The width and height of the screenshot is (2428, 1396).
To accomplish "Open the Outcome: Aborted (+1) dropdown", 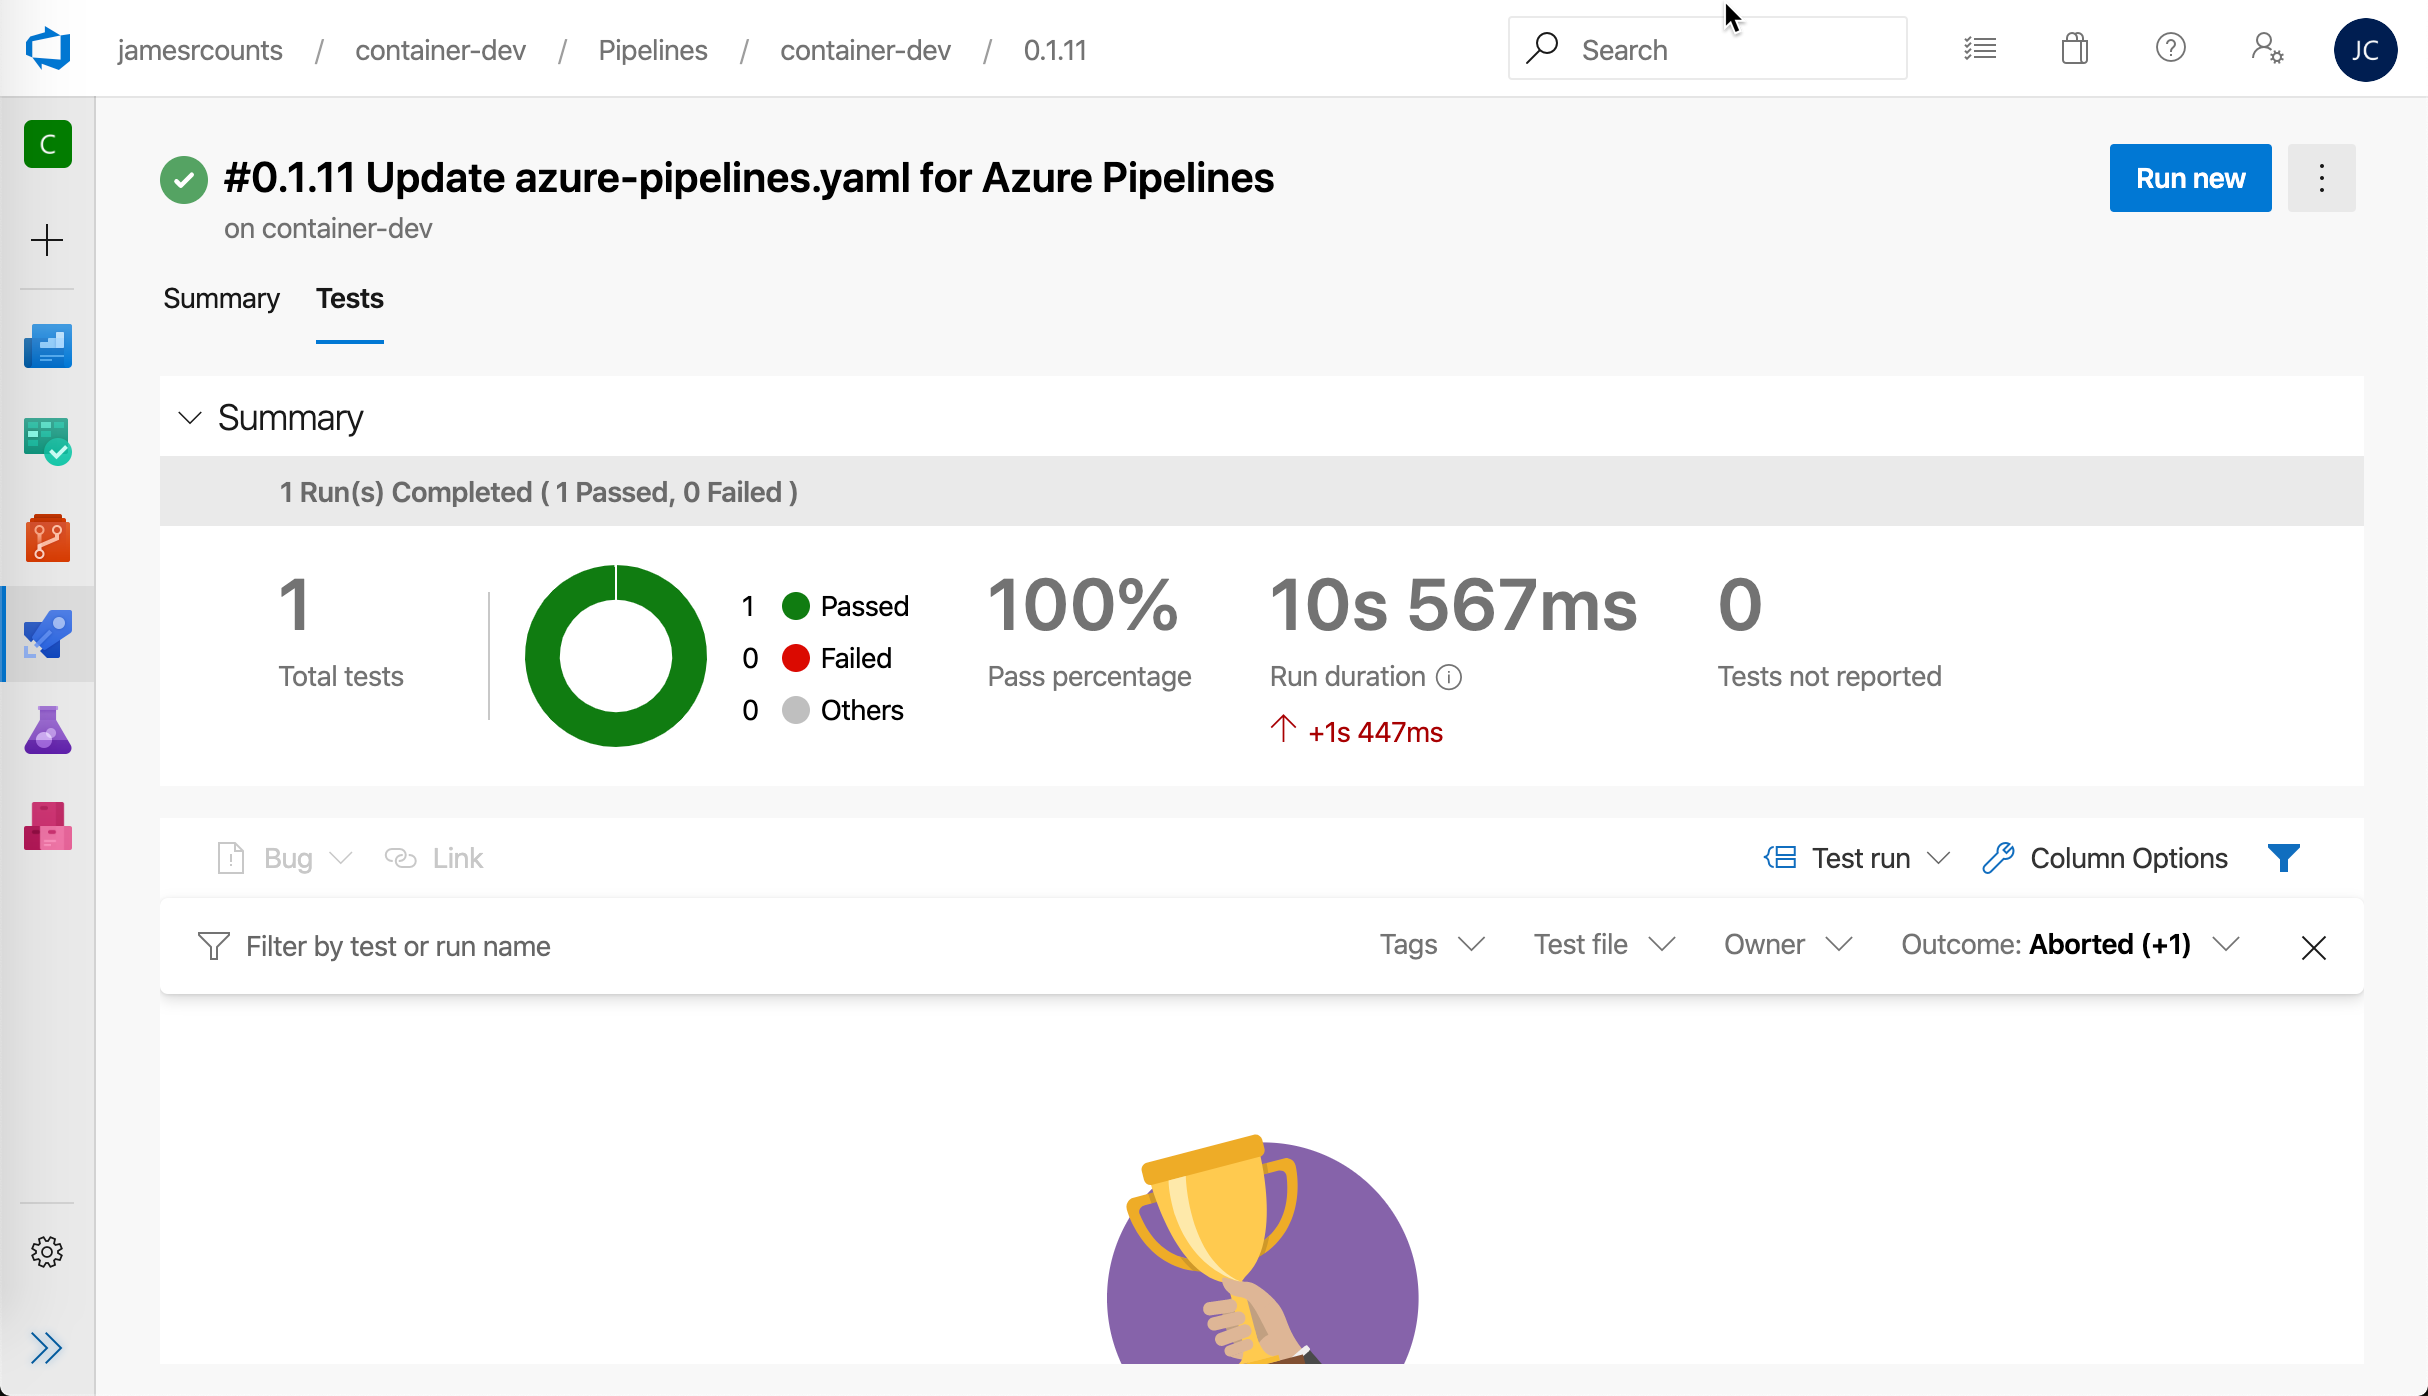I will tap(2070, 945).
